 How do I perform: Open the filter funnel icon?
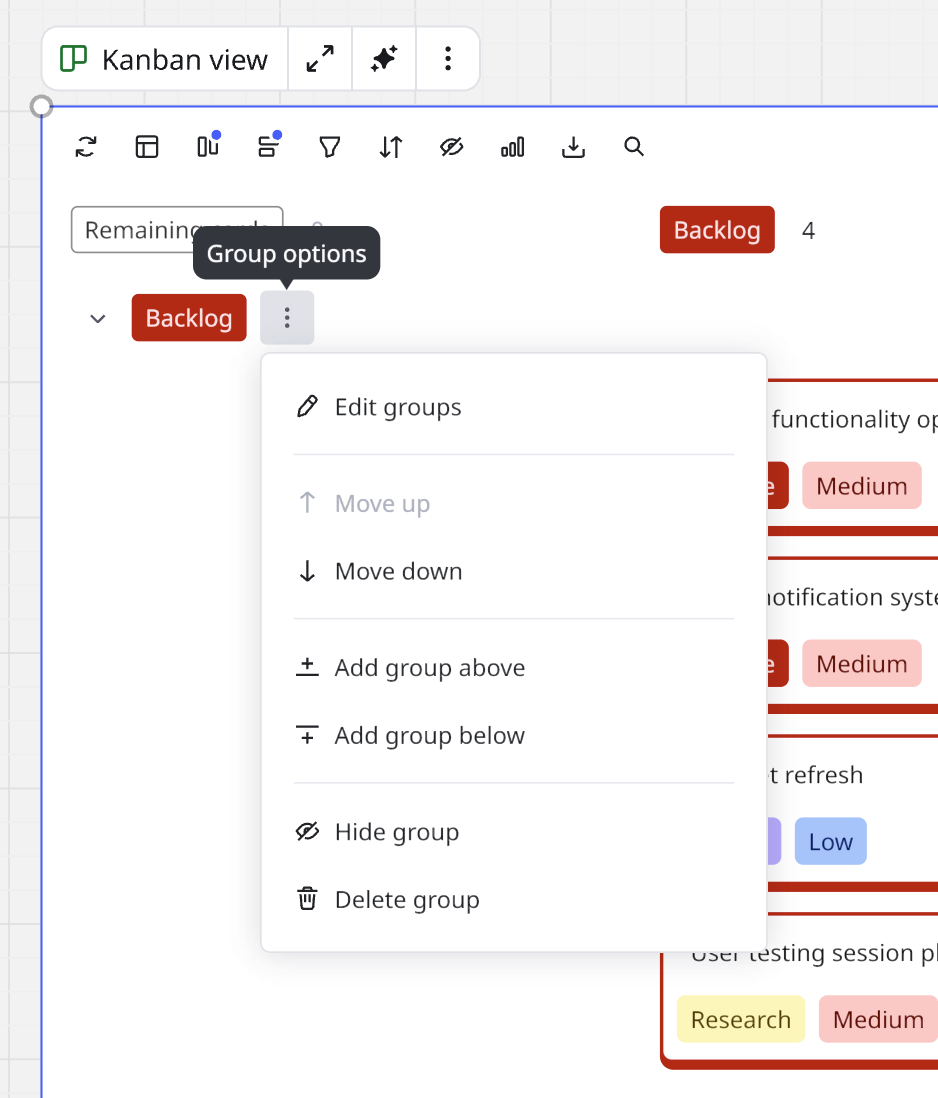pyautogui.click(x=329, y=147)
